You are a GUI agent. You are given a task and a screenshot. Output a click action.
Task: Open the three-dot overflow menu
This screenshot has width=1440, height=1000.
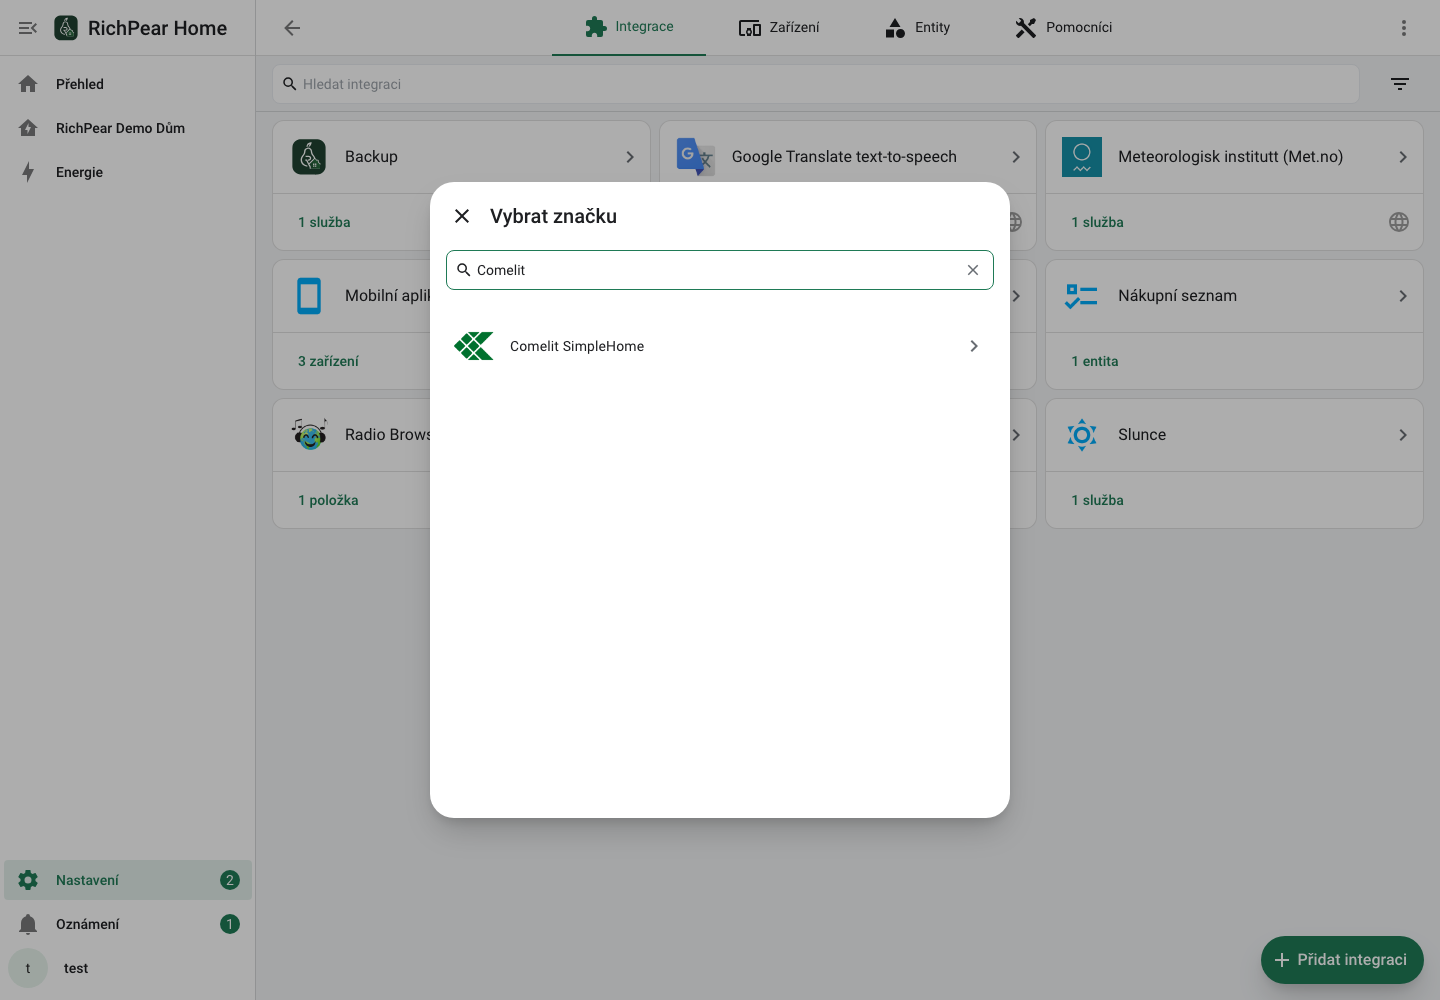(1404, 28)
